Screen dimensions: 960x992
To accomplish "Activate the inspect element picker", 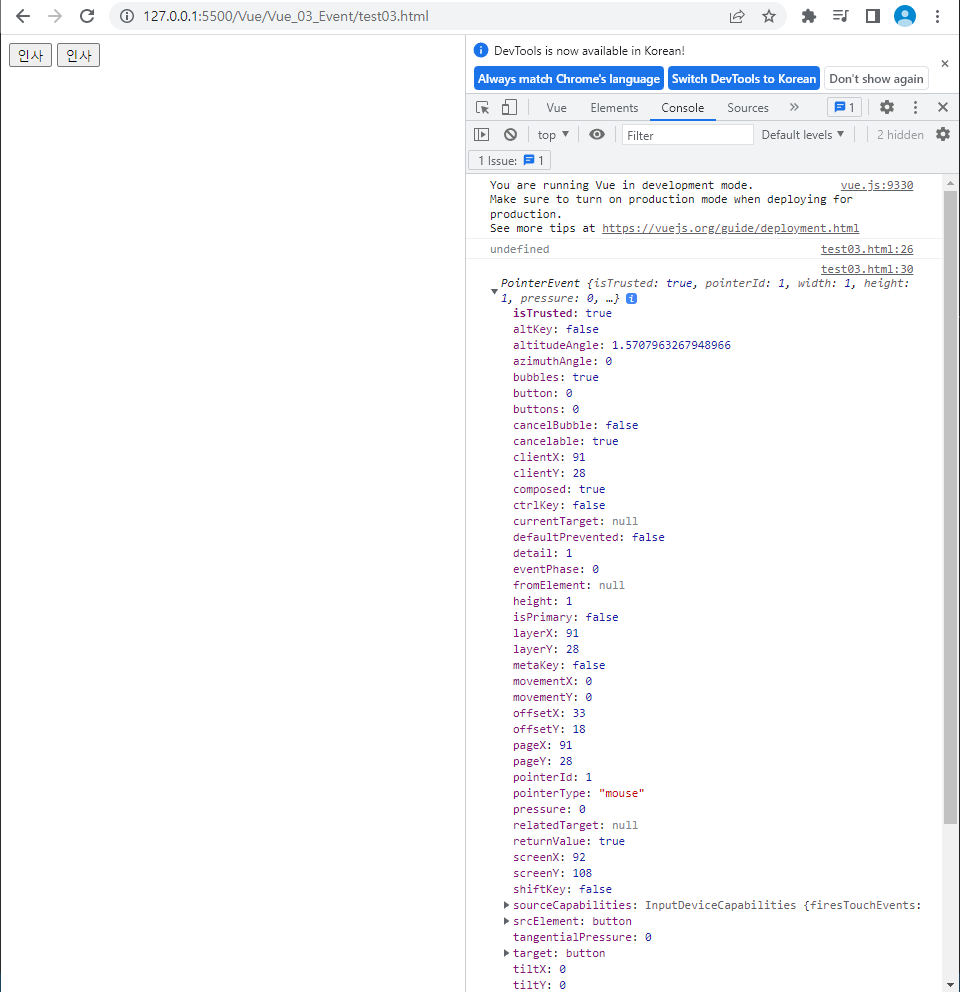I will coord(482,108).
